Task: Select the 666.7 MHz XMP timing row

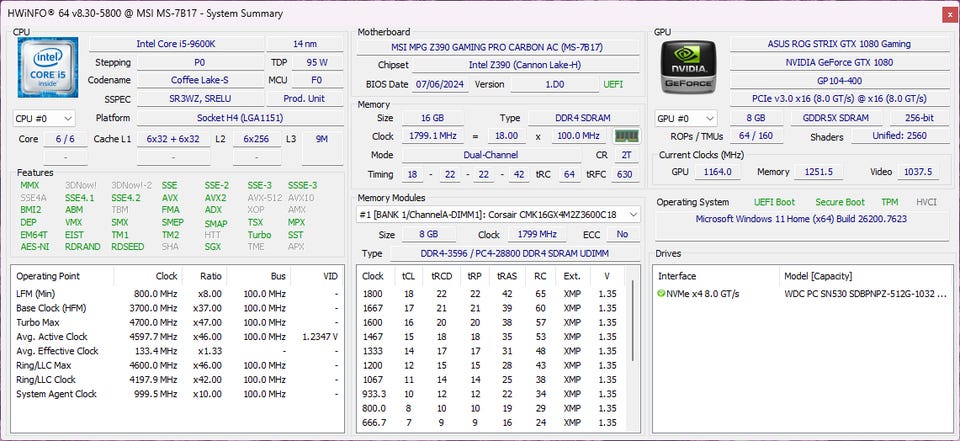Action: pos(492,423)
